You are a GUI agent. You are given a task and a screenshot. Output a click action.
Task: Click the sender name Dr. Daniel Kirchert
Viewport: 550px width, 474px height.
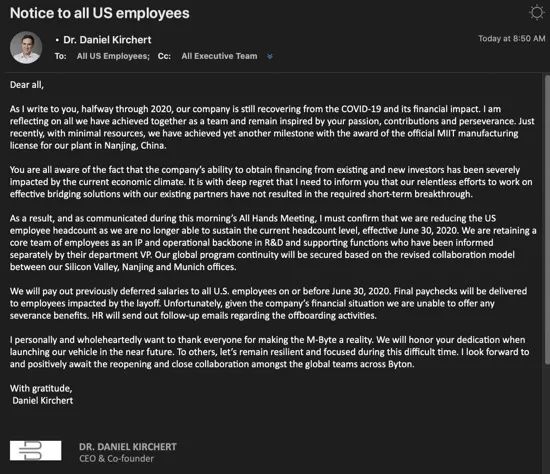click(107, 40)
